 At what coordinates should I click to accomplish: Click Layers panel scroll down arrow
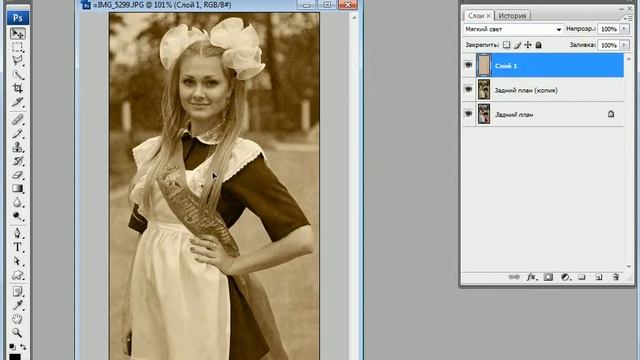pos(629,266)
